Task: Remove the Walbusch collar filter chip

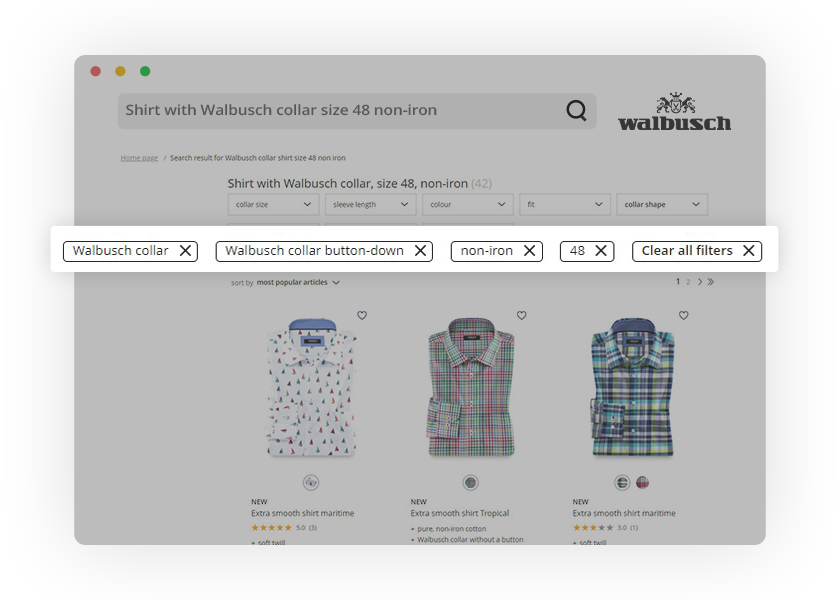Action: pos(185,251)
